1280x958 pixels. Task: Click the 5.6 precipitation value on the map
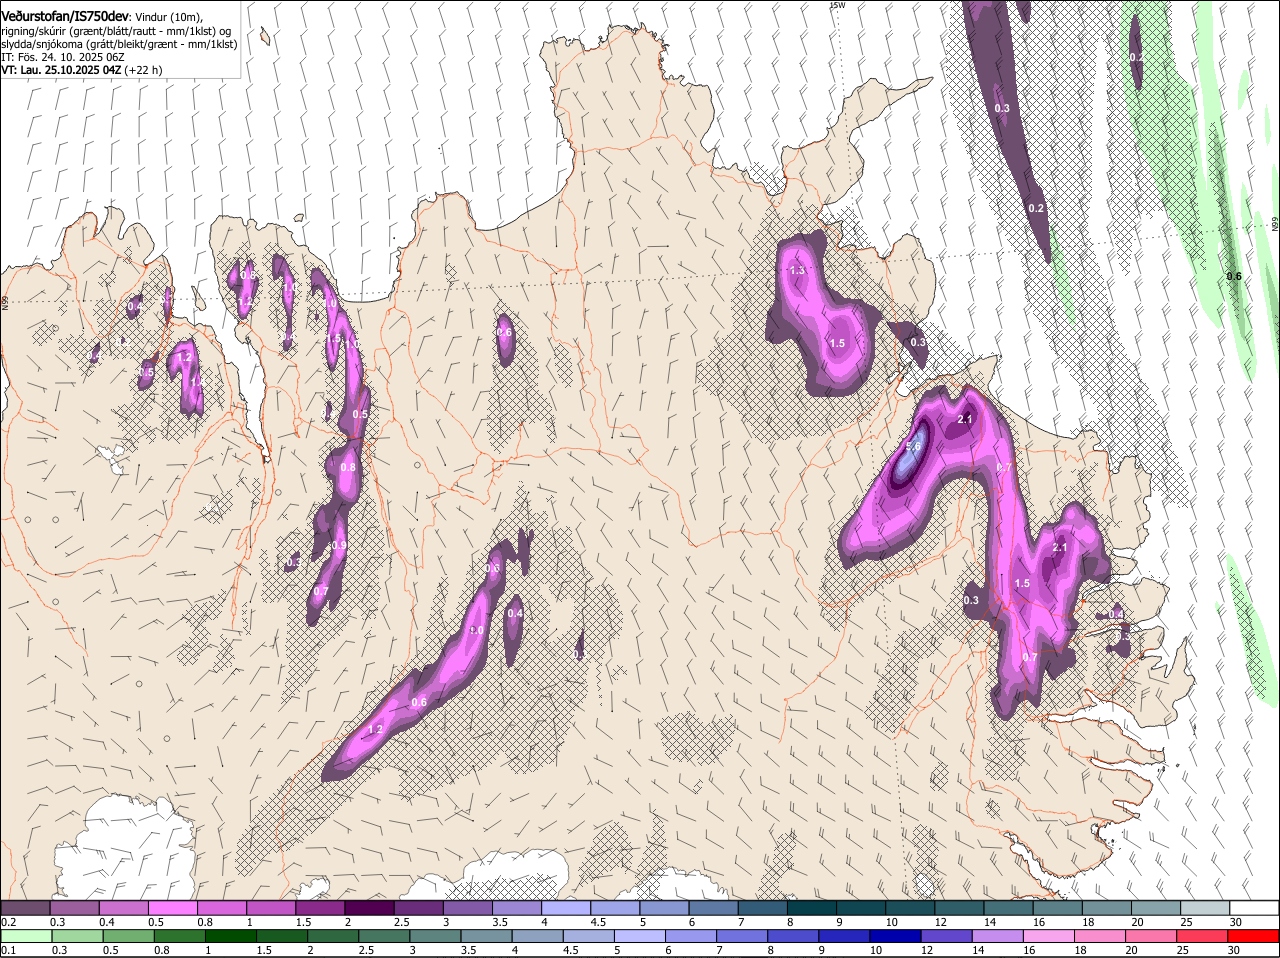coord(913,446)
